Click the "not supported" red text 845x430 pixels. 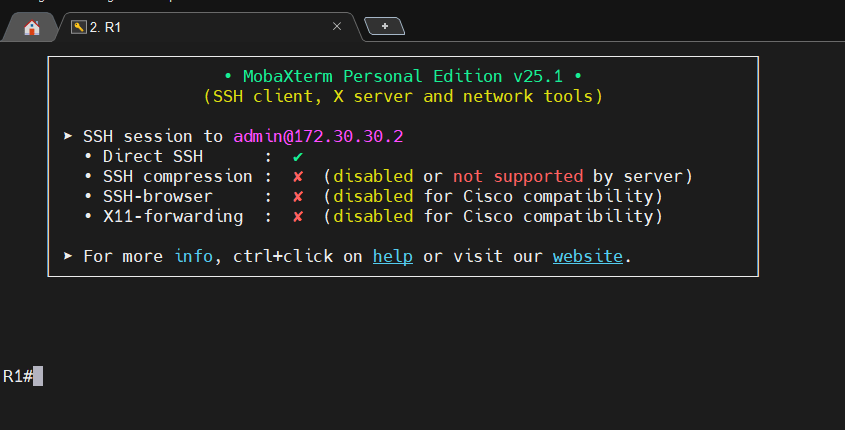pyautogui.click(x=518, y=177)
